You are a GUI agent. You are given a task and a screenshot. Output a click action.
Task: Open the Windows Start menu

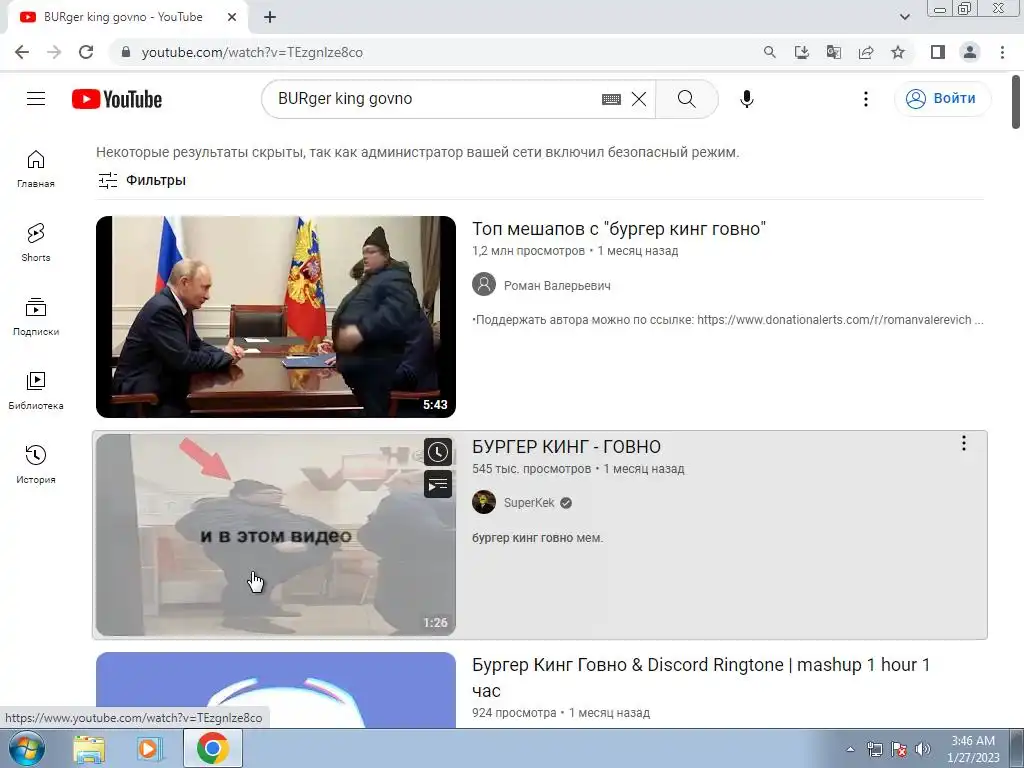tap(26, 748)
